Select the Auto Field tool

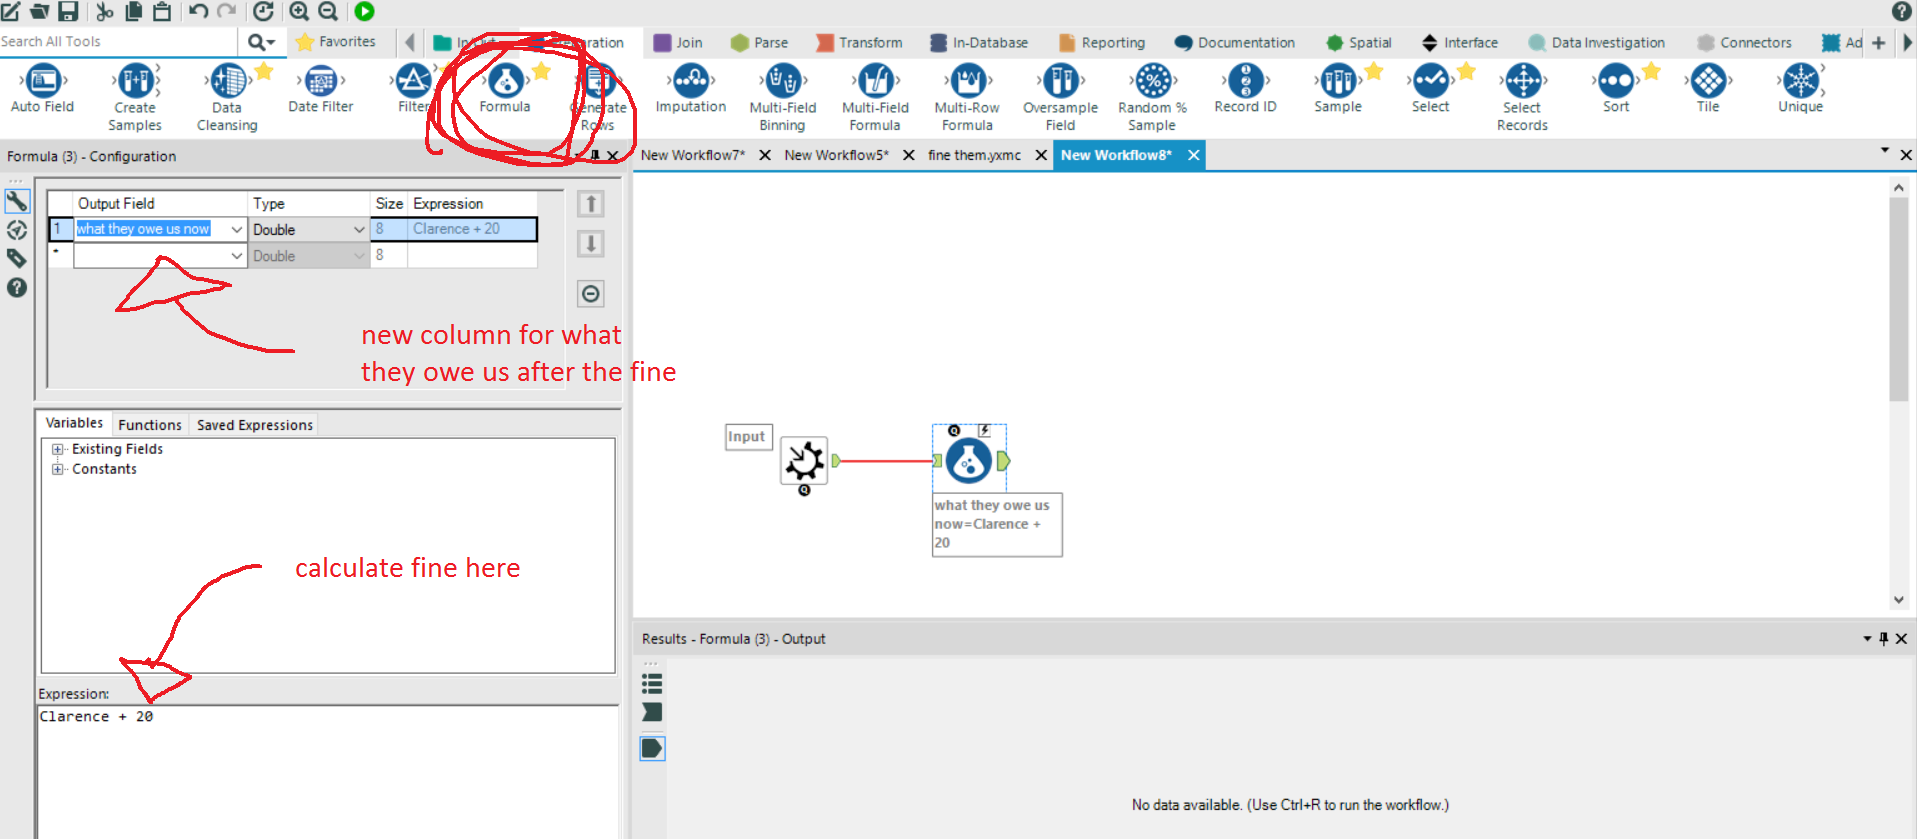click(x=43, y=88)
